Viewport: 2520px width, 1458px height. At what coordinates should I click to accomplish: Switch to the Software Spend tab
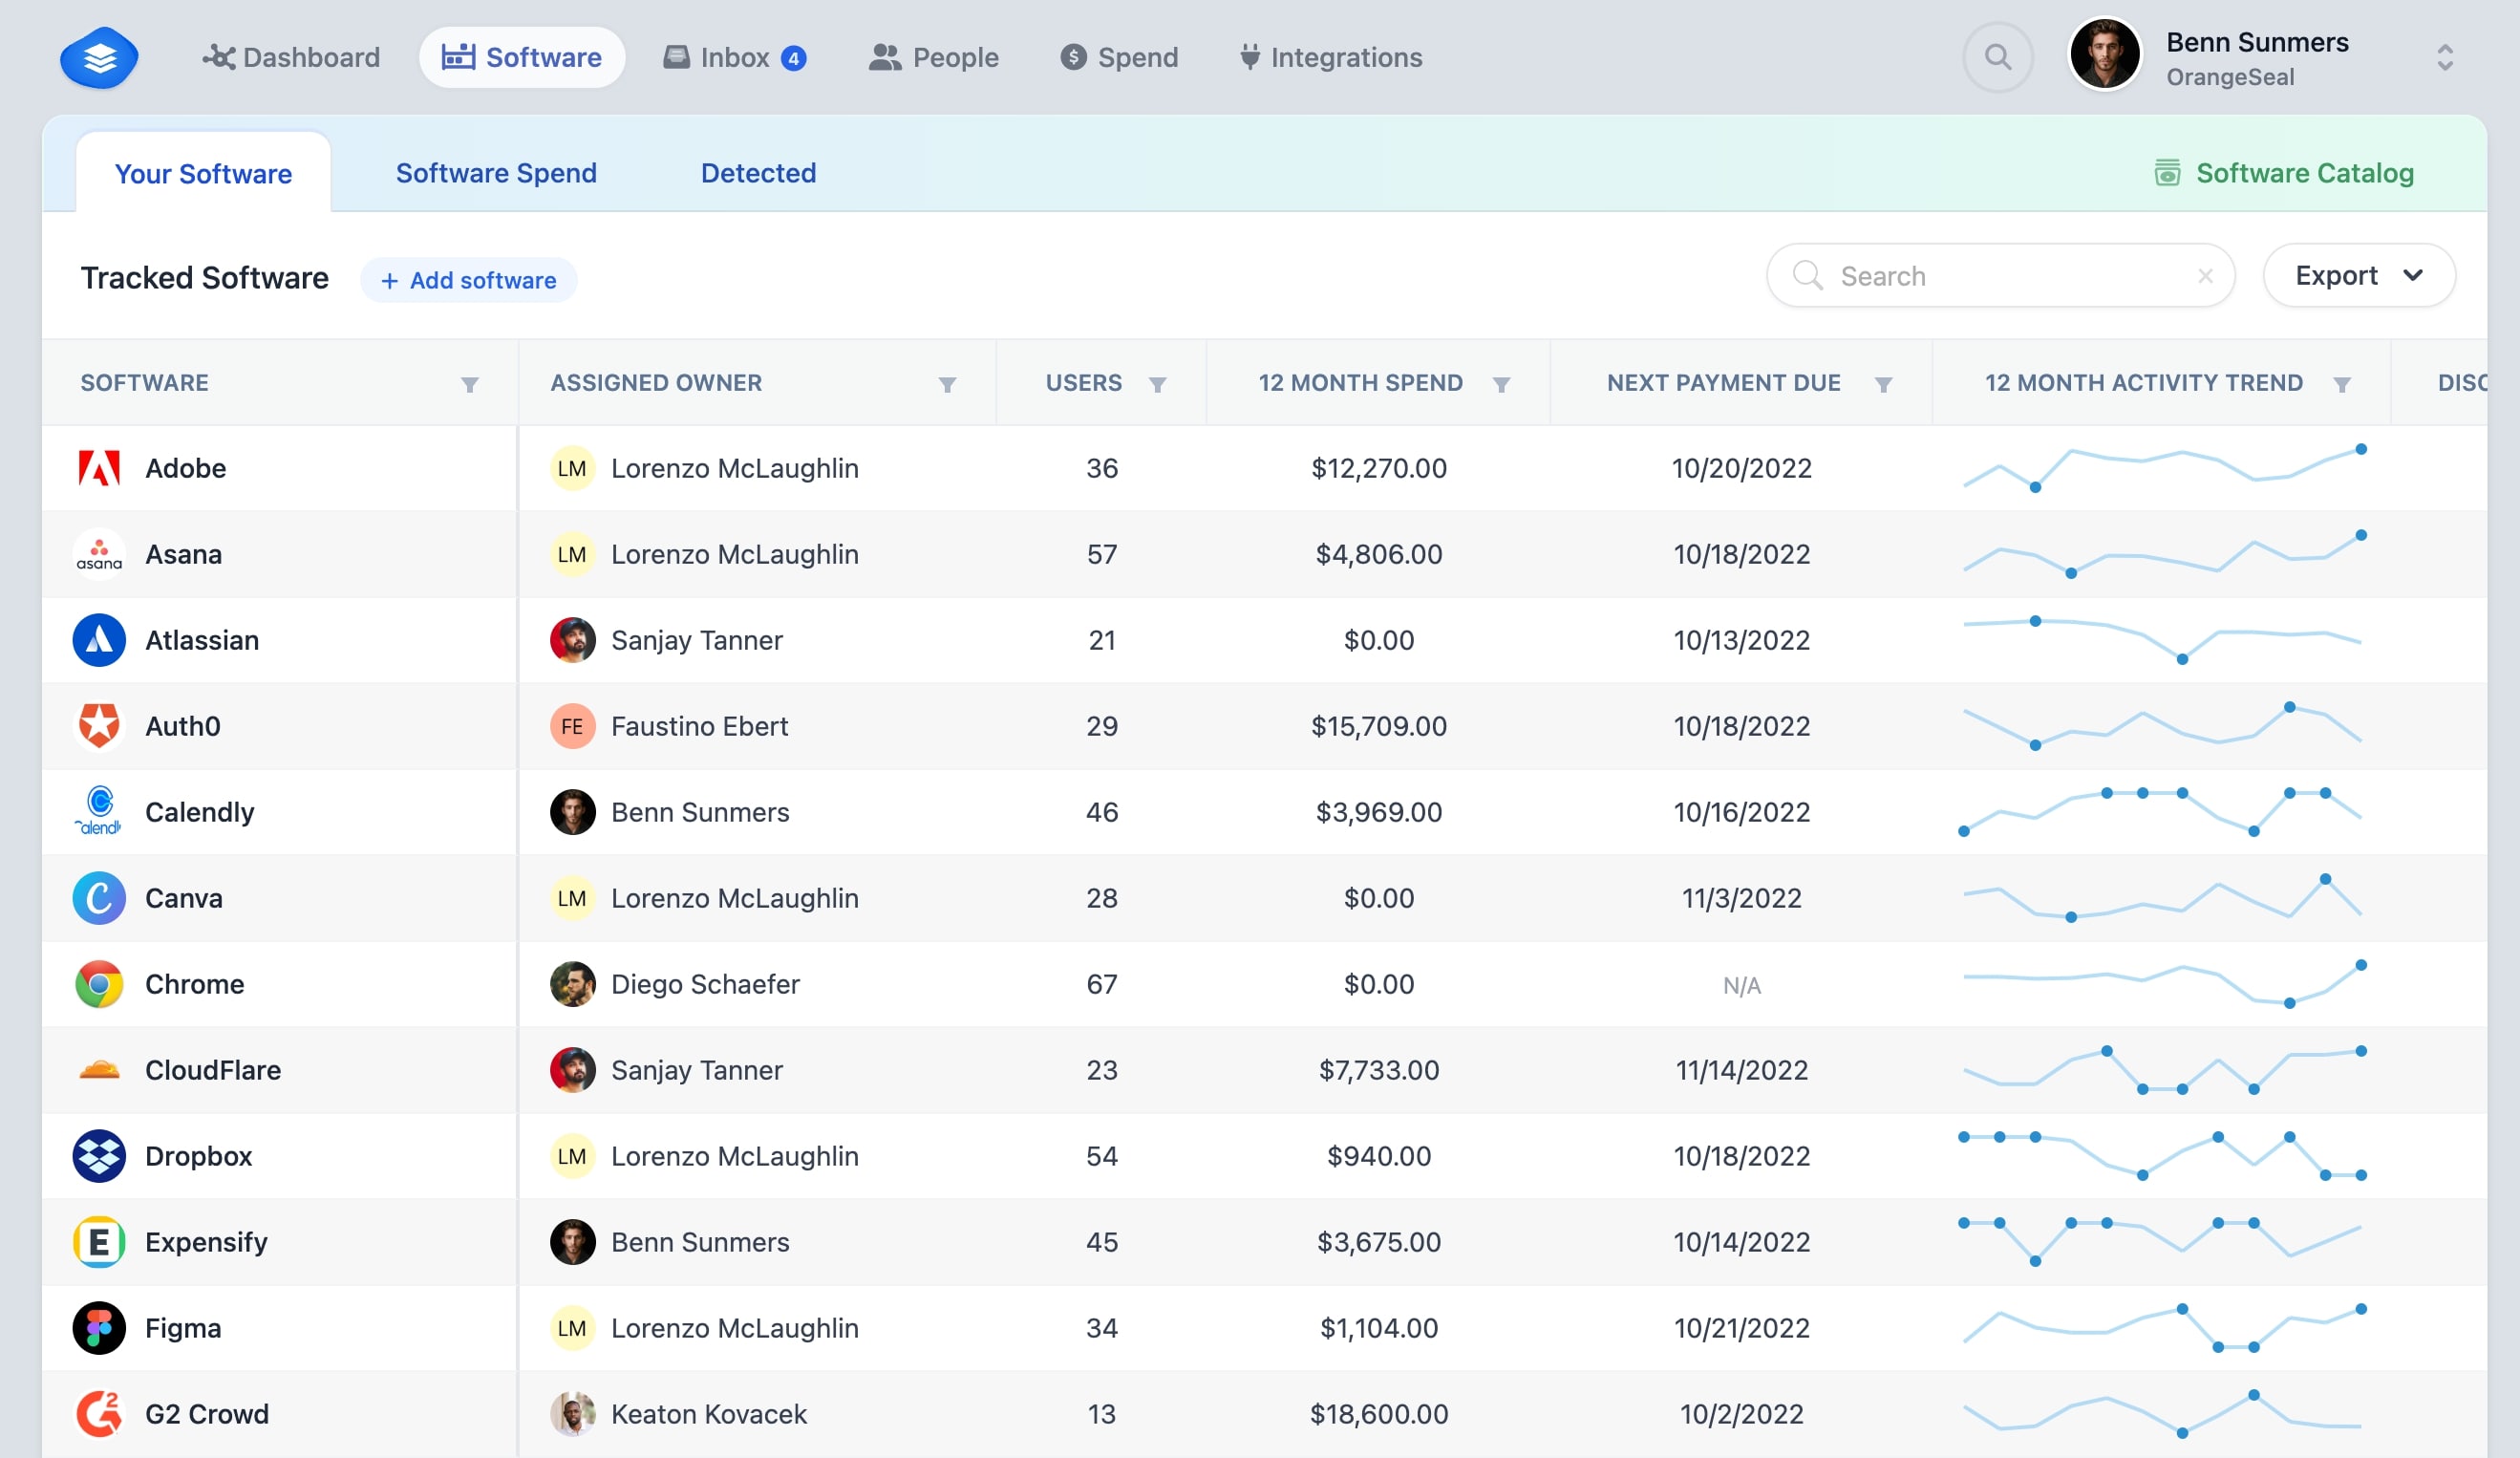click(x=496, y=173)
